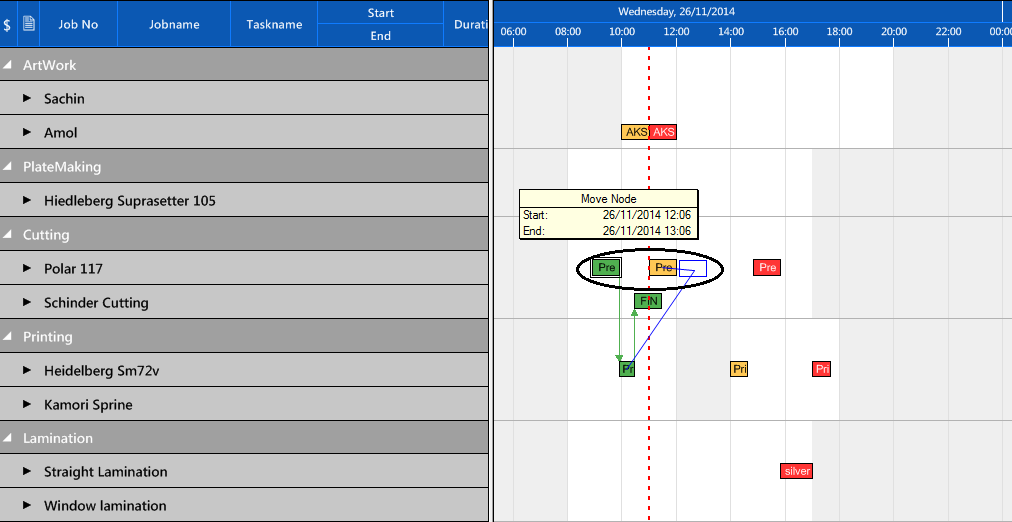Expand the Kamori Sprine row

26,404
